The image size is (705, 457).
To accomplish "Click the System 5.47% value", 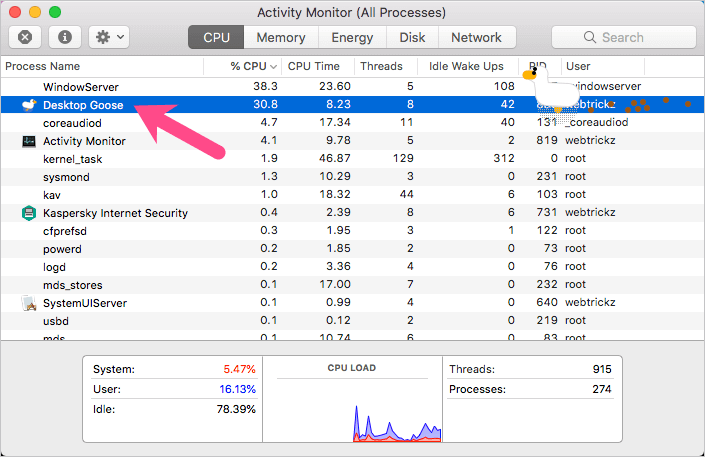I will pos(240,369).
